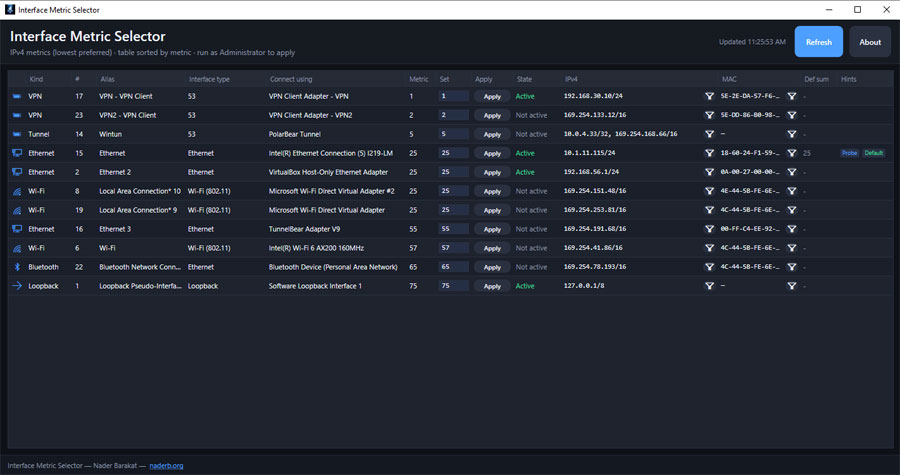The image size is (900, 475).
Task: Focus the Set field showing 1 for VPN
Action: click(x=453, y=96)
